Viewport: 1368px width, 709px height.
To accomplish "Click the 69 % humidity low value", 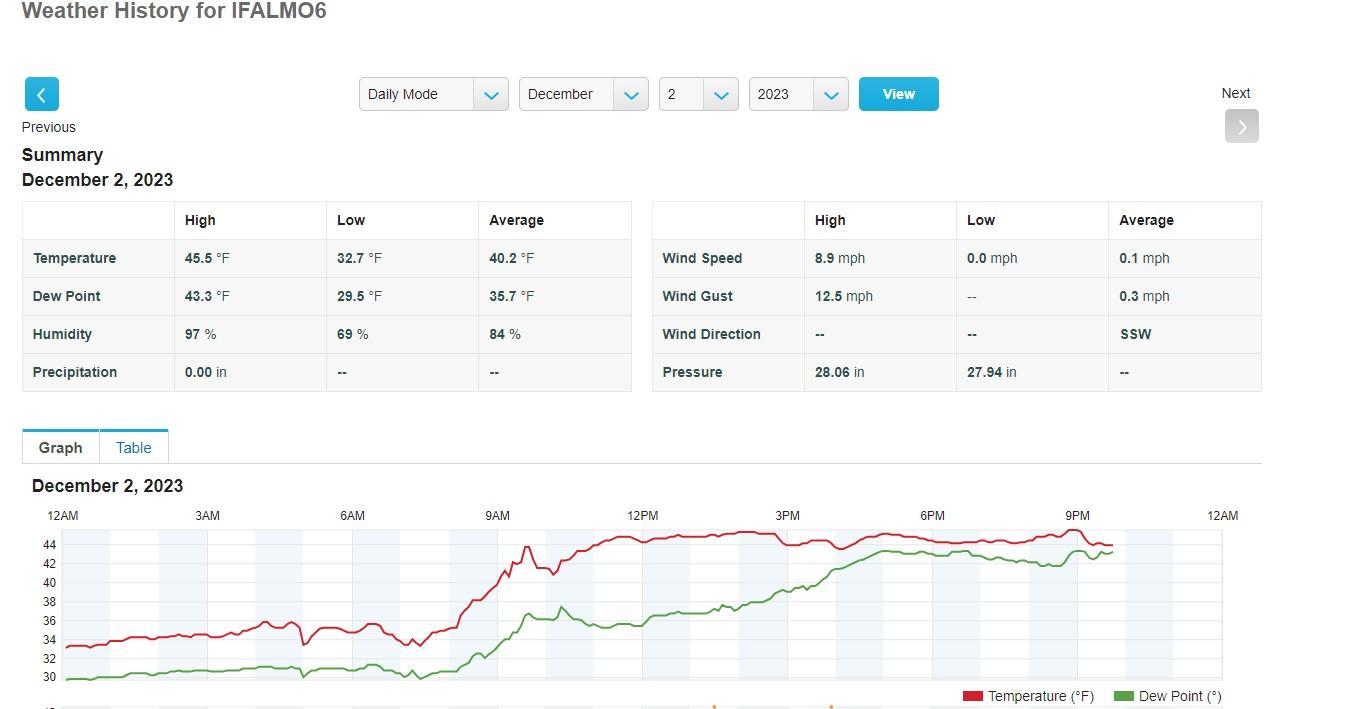I will tap(353, 334).
